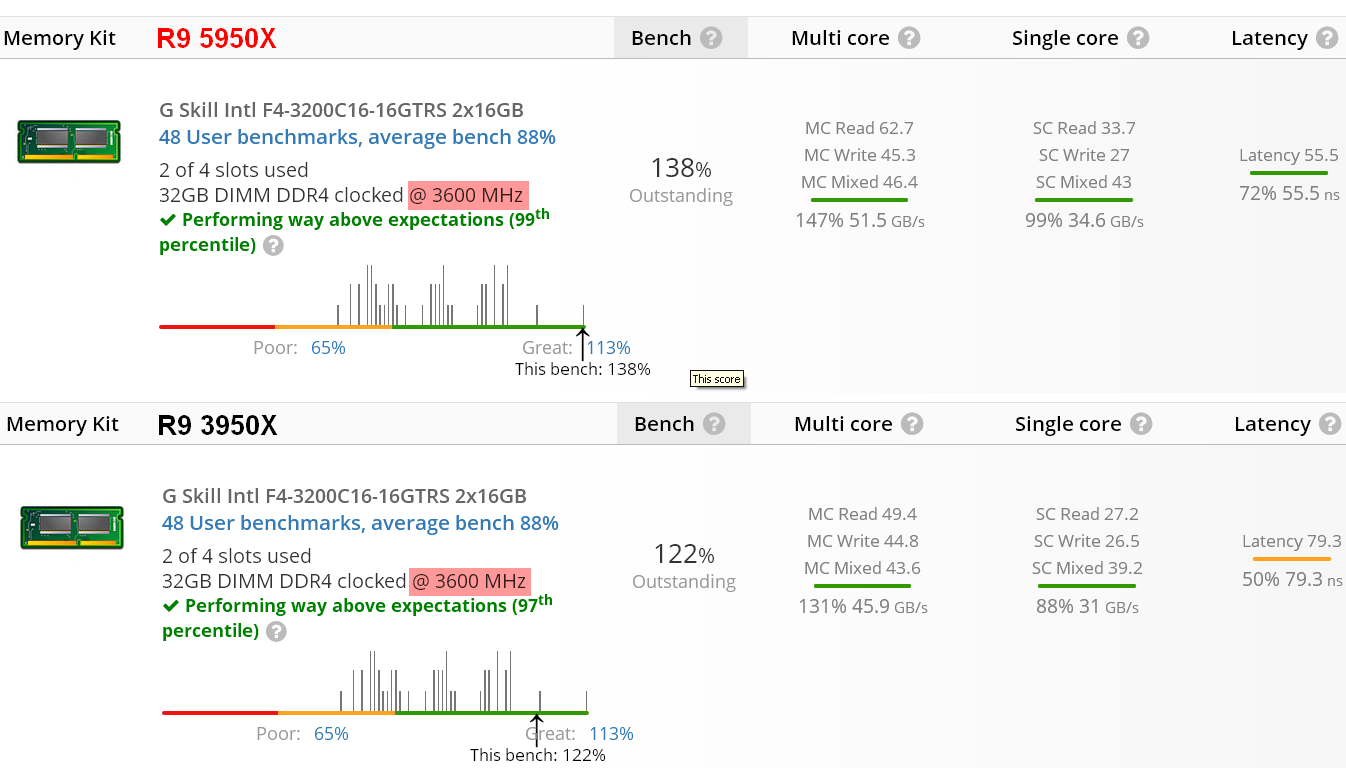Click the help icon next to bottom Bench header
Screen dimensions: 1346x768
714,424
